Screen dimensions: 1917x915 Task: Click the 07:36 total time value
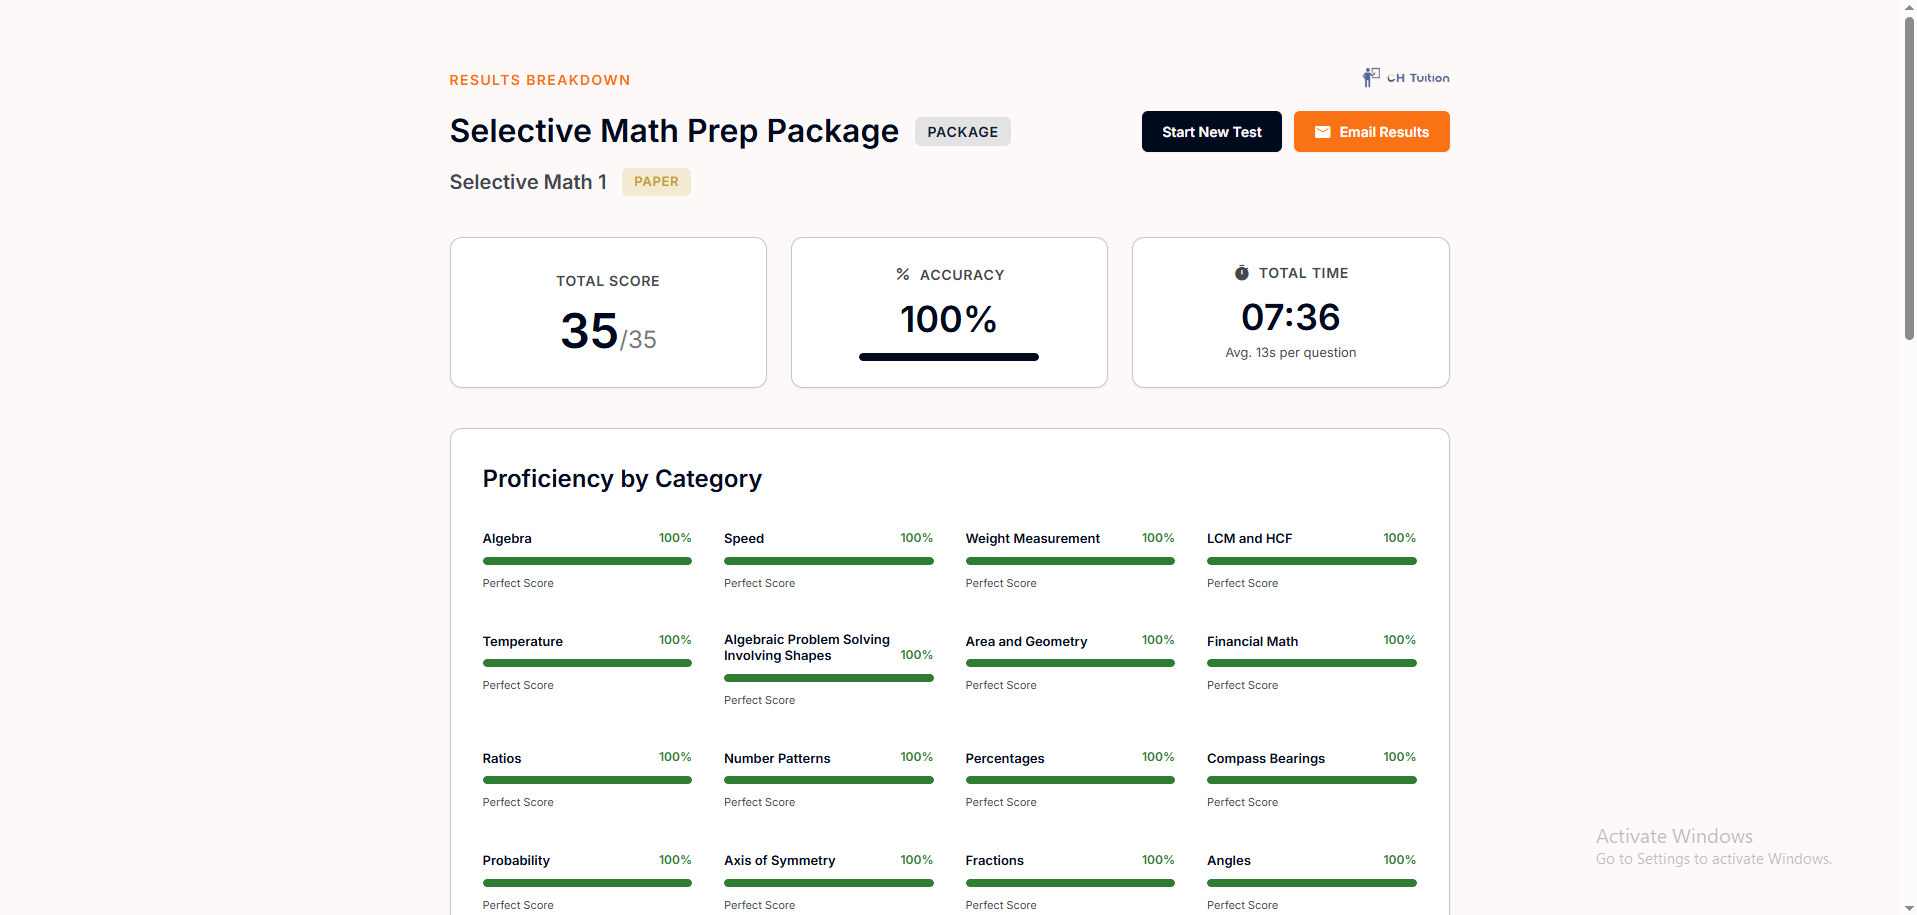click(x=1290, y=317)
